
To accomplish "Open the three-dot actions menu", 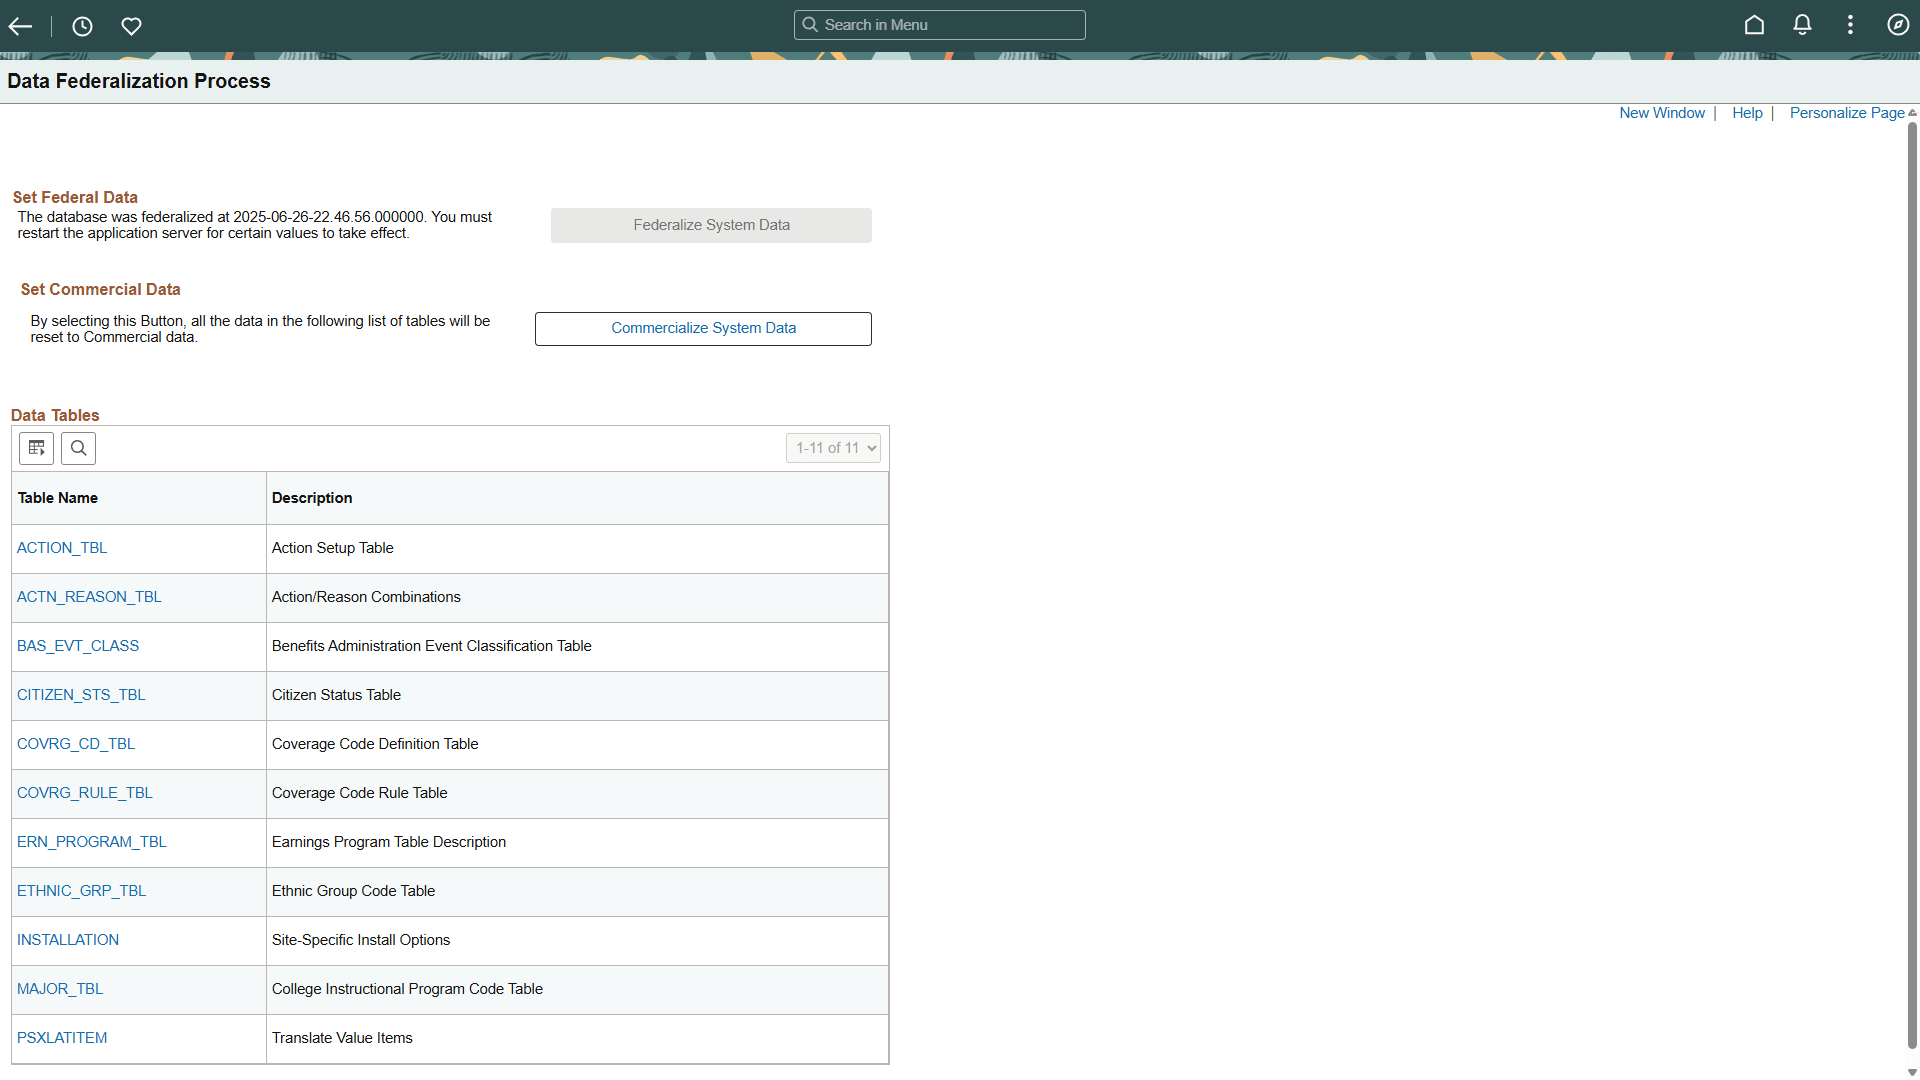I will pos(1850,25).
